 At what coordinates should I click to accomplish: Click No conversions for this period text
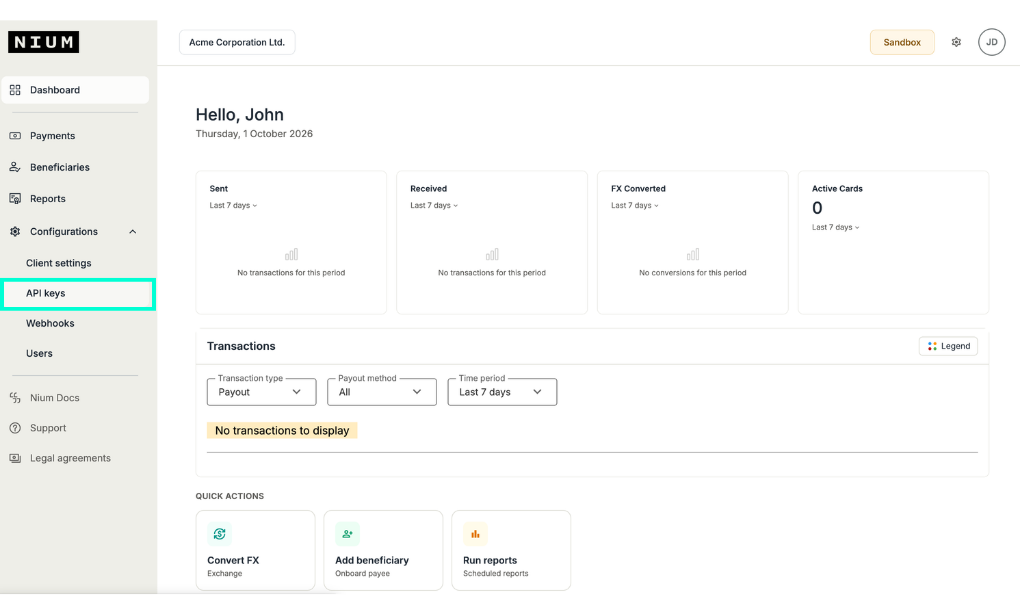tap(693, 273)
